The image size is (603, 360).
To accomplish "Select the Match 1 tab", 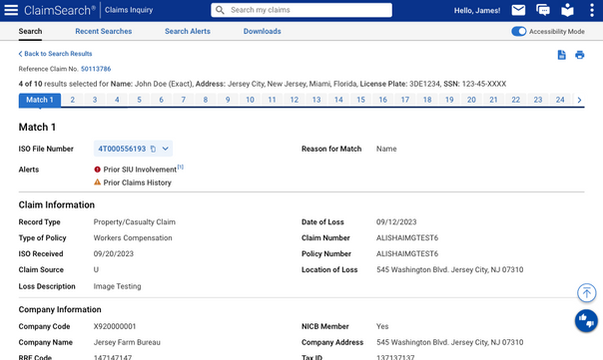I will tap(40, 100).
